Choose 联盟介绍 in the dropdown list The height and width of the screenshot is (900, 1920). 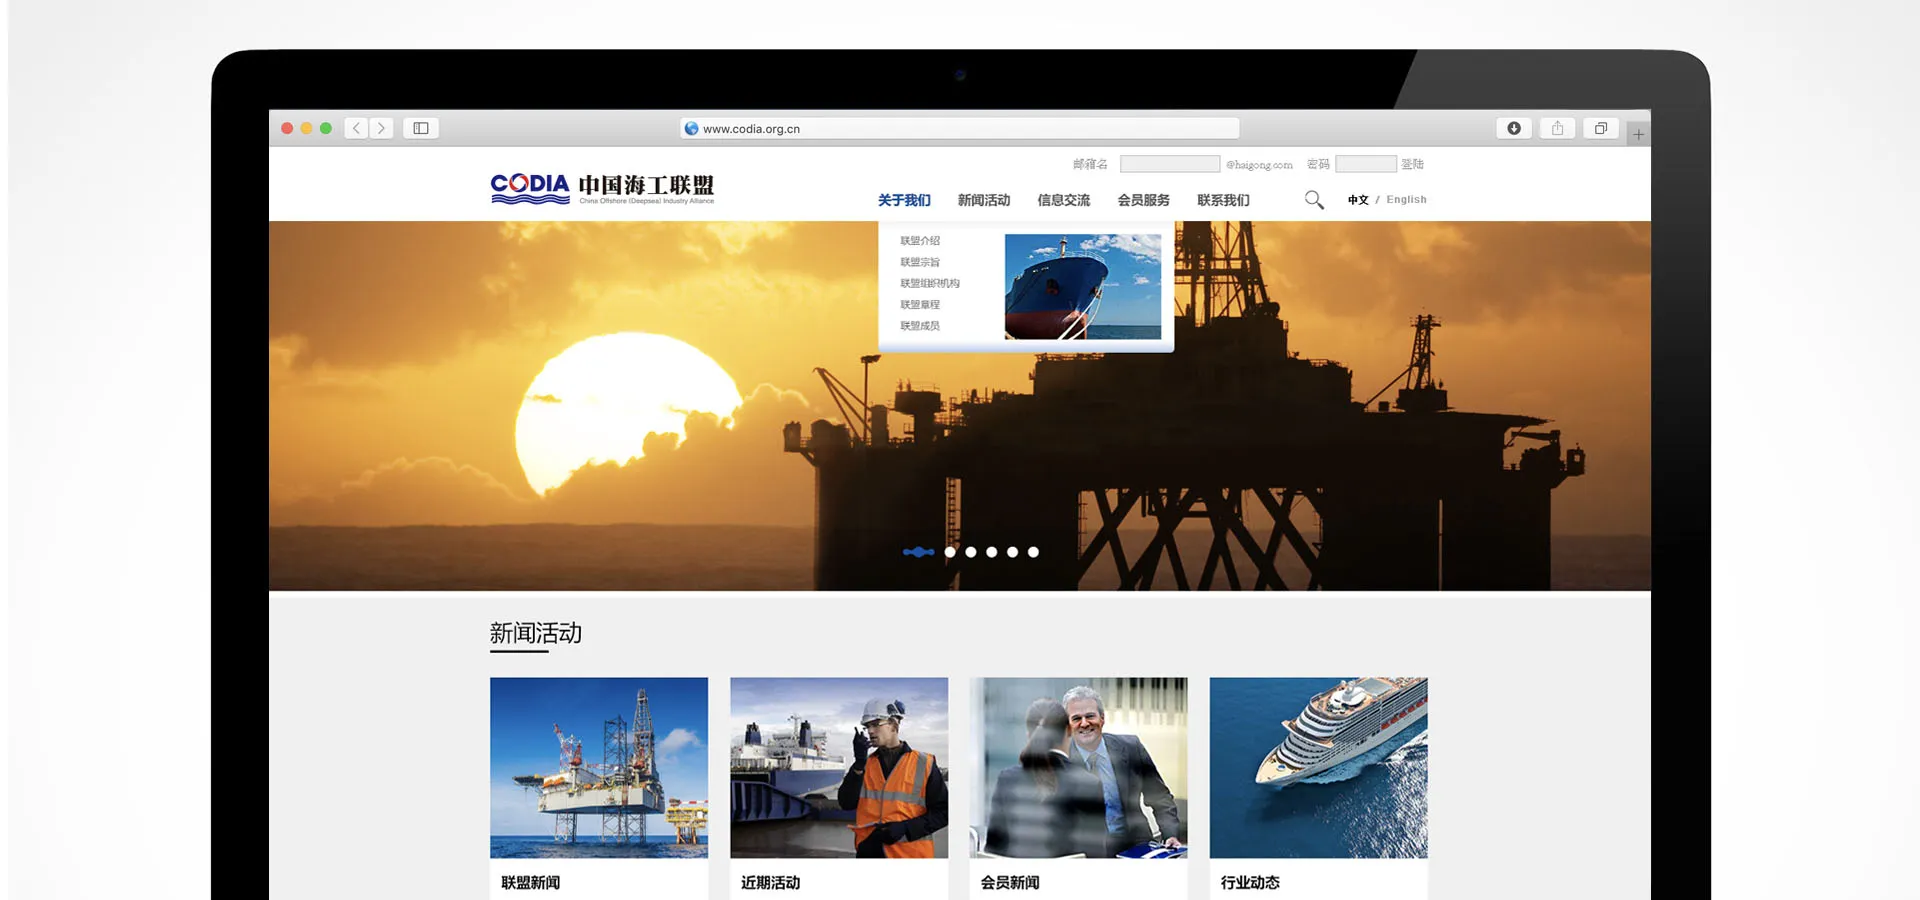pos(920,241)
